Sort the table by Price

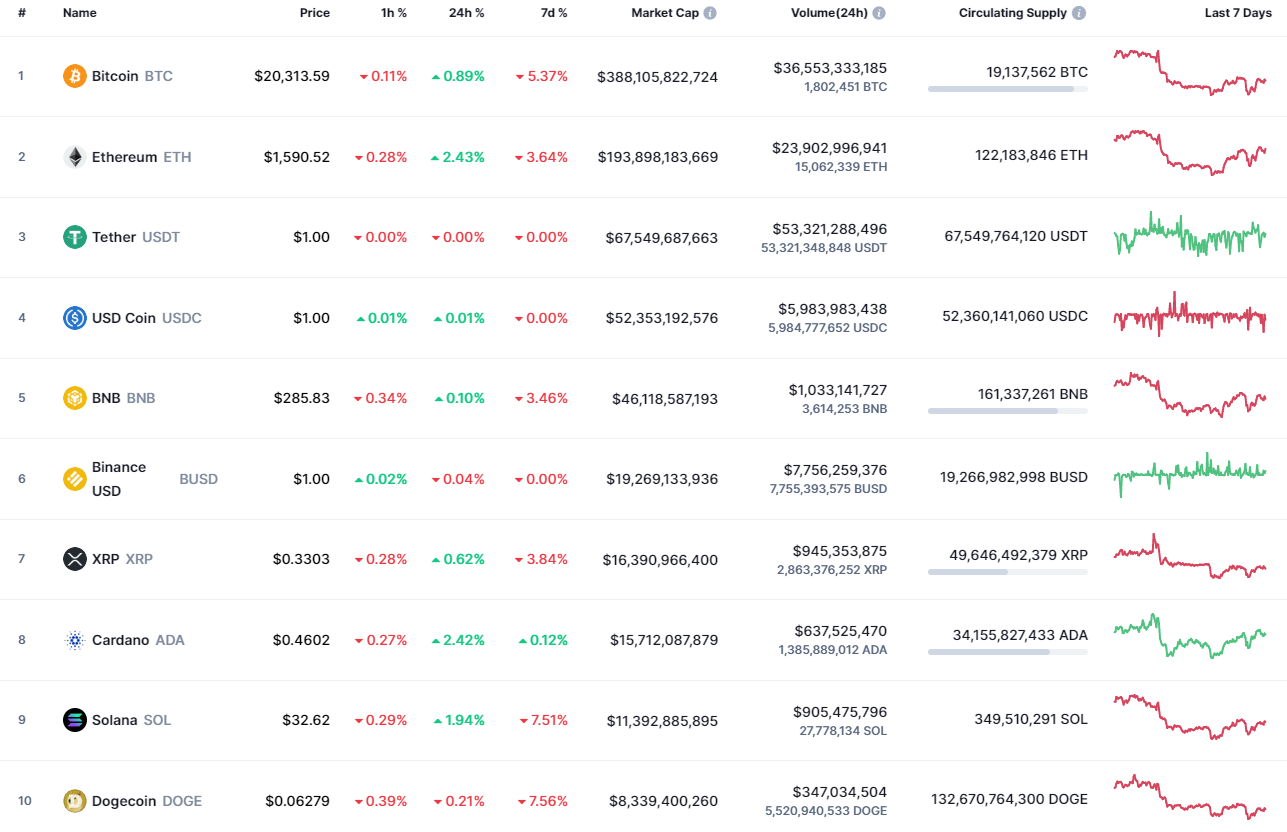click(x=314, y=13)
